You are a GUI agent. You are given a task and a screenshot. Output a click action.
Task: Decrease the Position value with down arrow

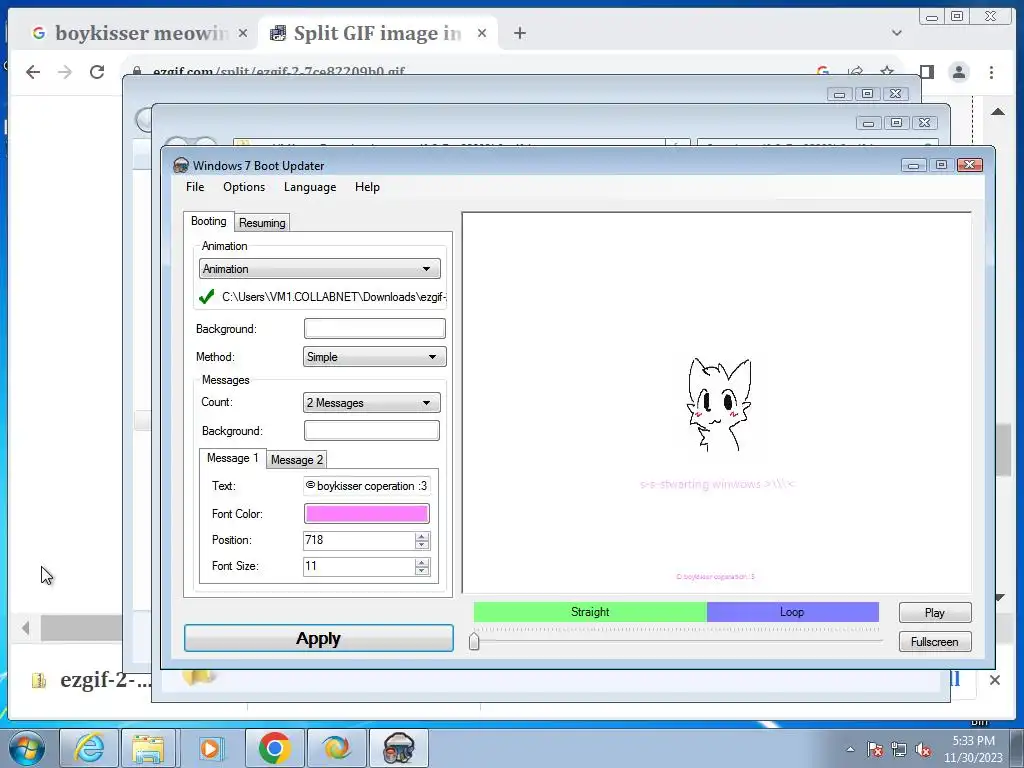click(x=422, y=545)
